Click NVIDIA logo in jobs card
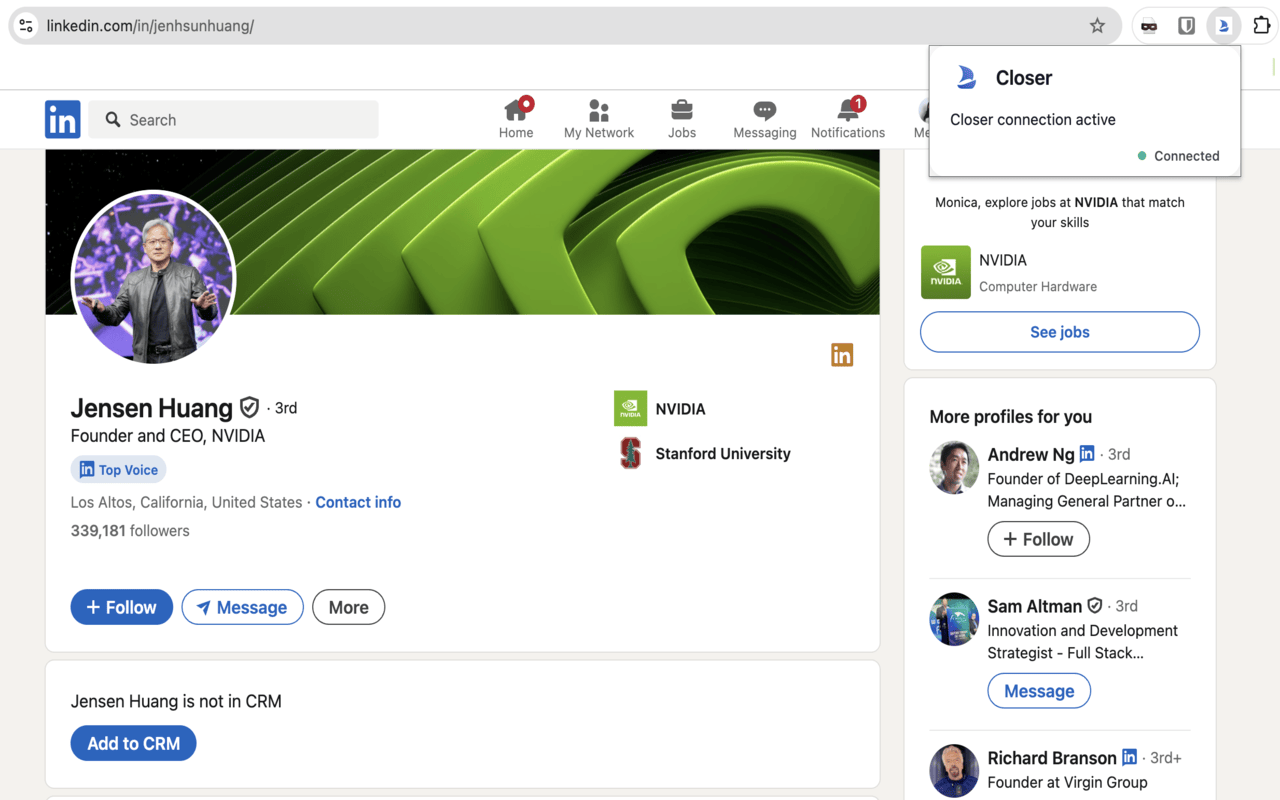The height and width of the screenshot is (800, 1280). point(945,272)
